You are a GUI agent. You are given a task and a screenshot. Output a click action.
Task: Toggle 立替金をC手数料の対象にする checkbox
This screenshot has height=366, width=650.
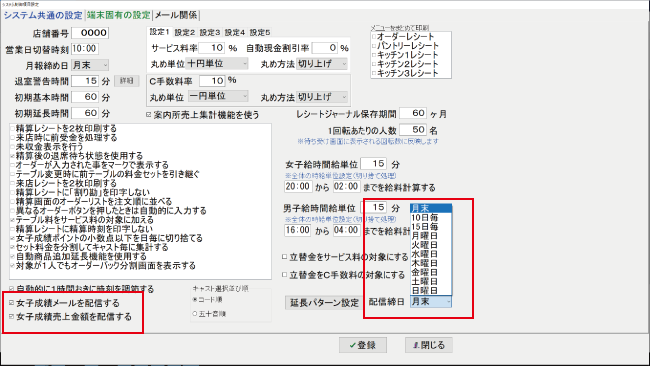click(285, 274)
